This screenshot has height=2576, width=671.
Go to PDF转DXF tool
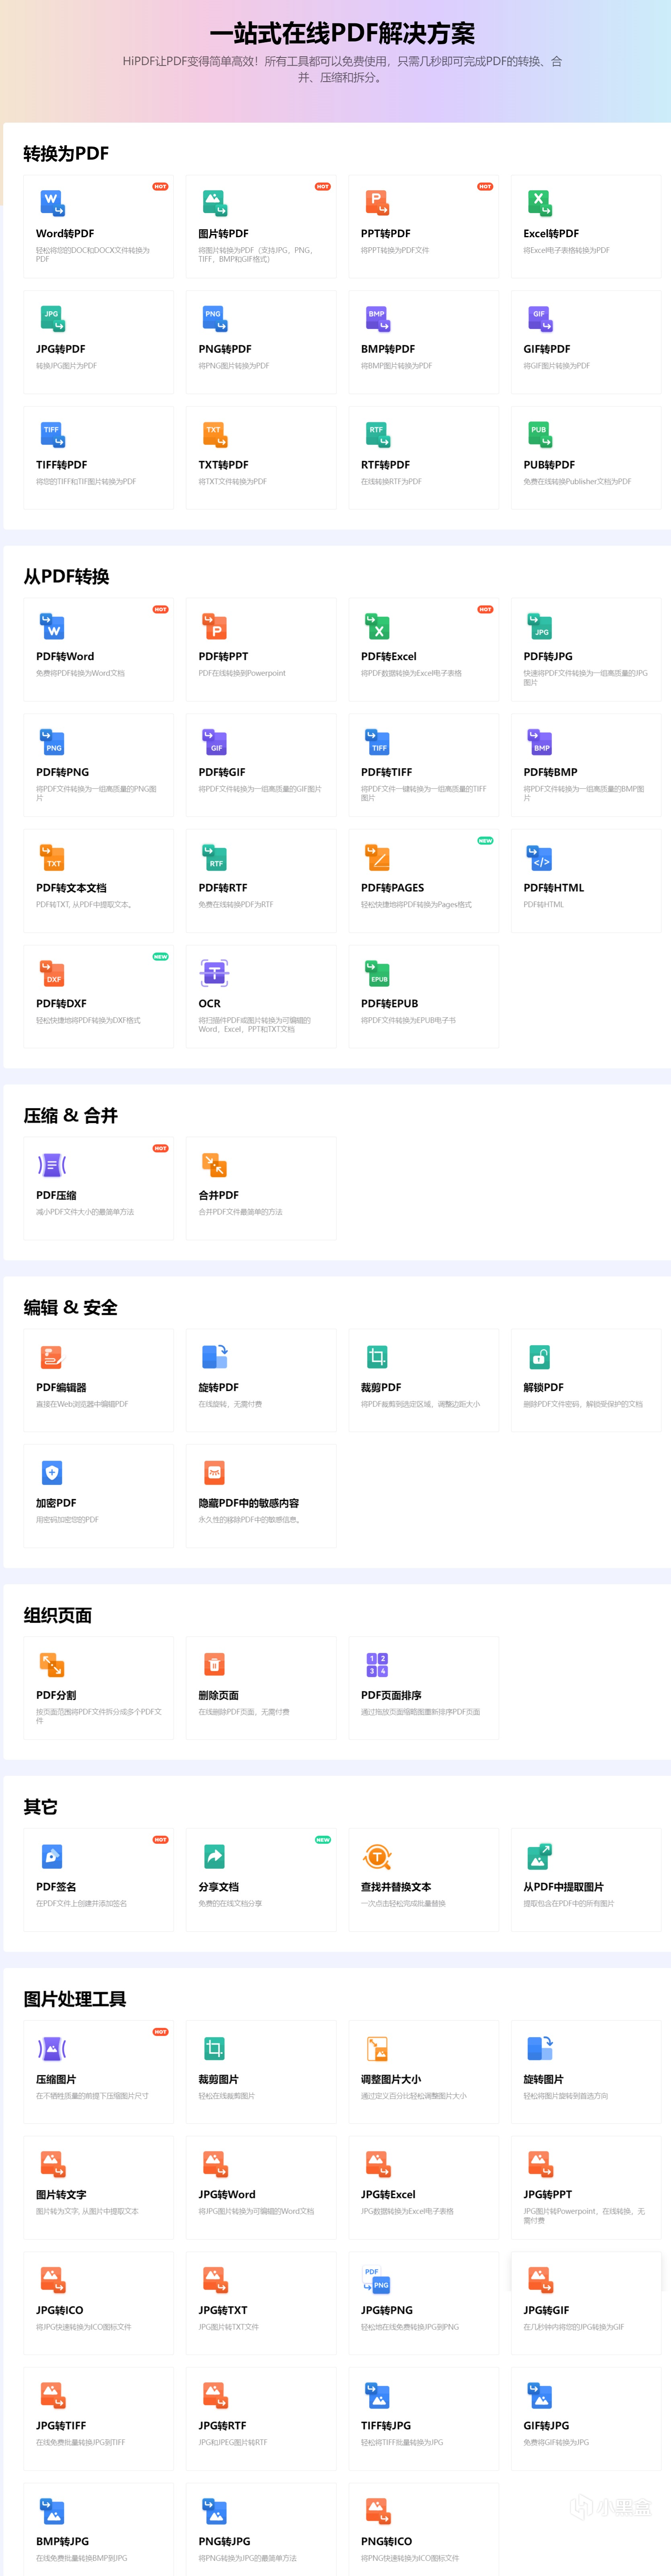pyautogui.click(x=61, y=1004)
